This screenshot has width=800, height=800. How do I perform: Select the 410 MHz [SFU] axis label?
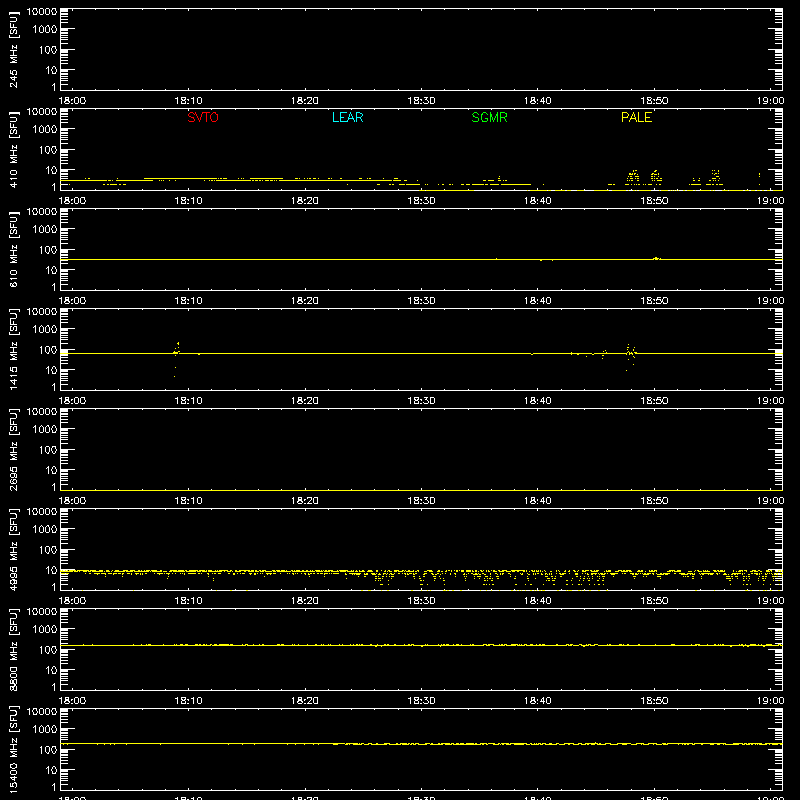pos(13,149)
